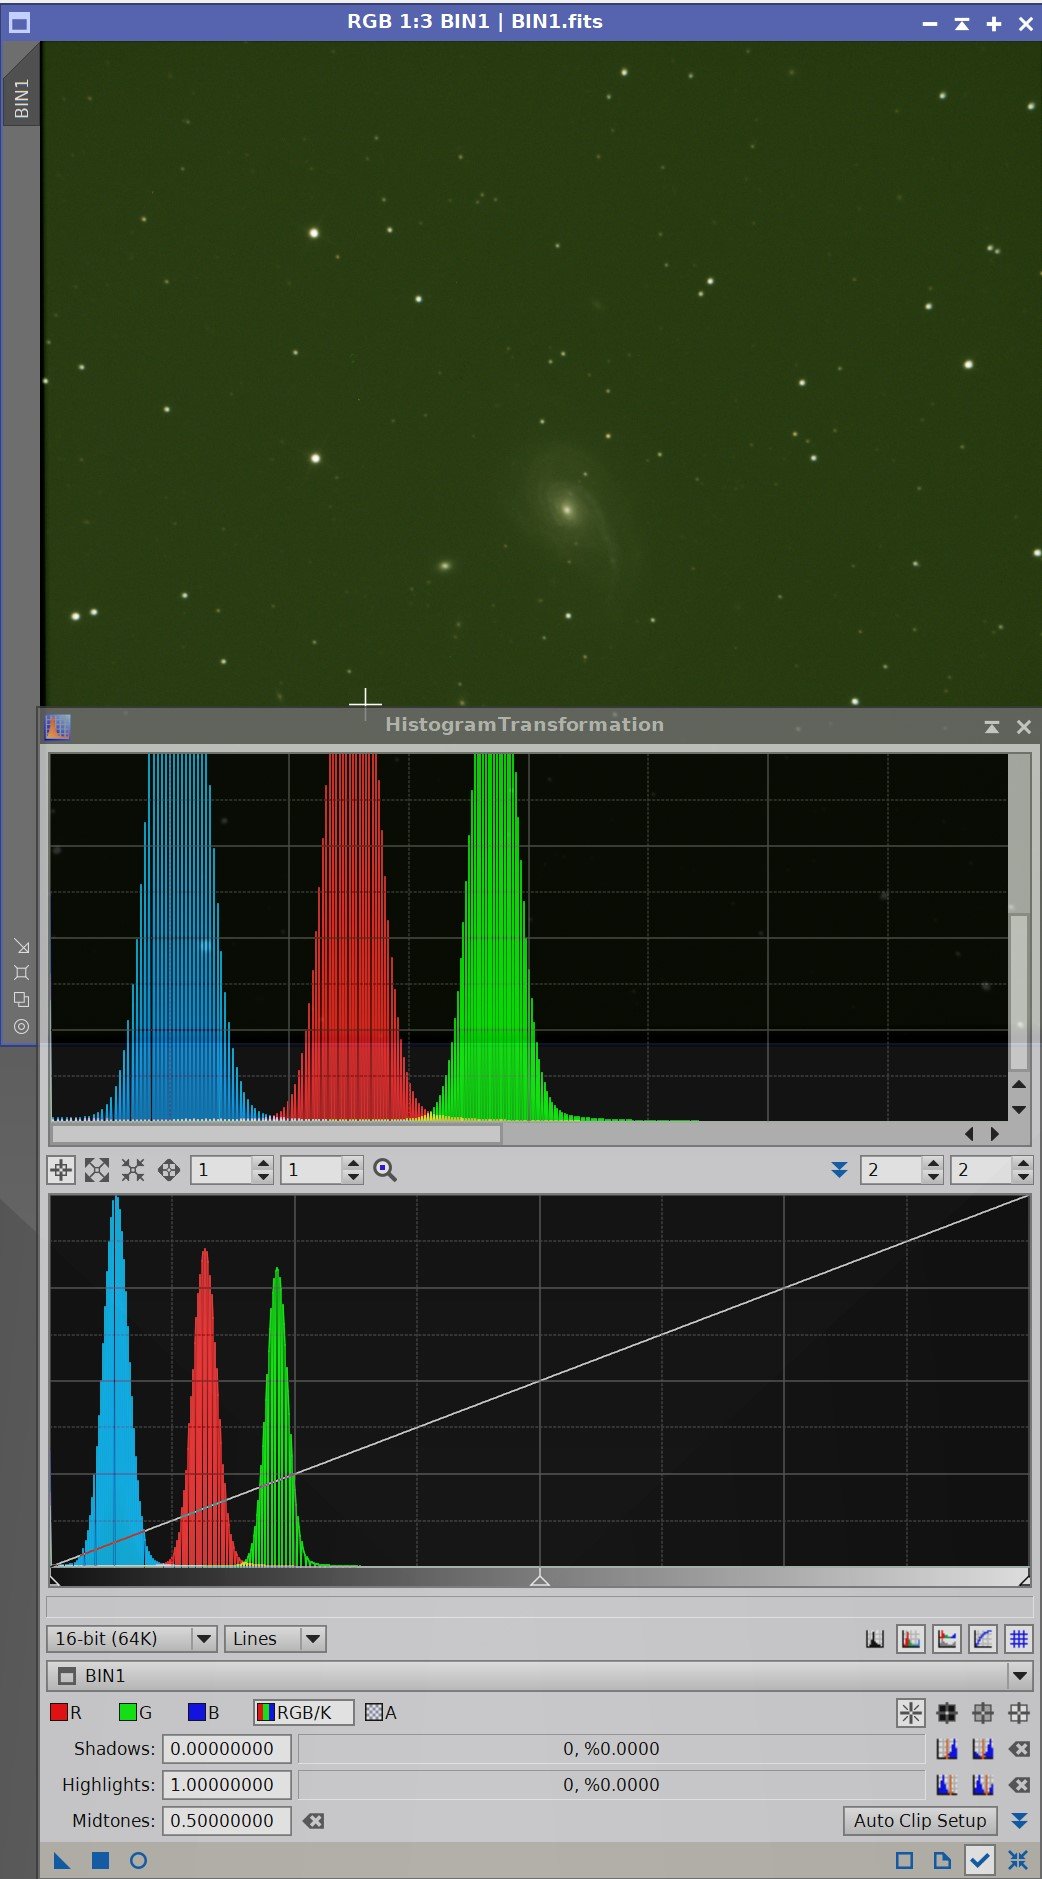Select the first zoom mode crosshair icon
1042x1879 pixels.
click(61, 1170)
